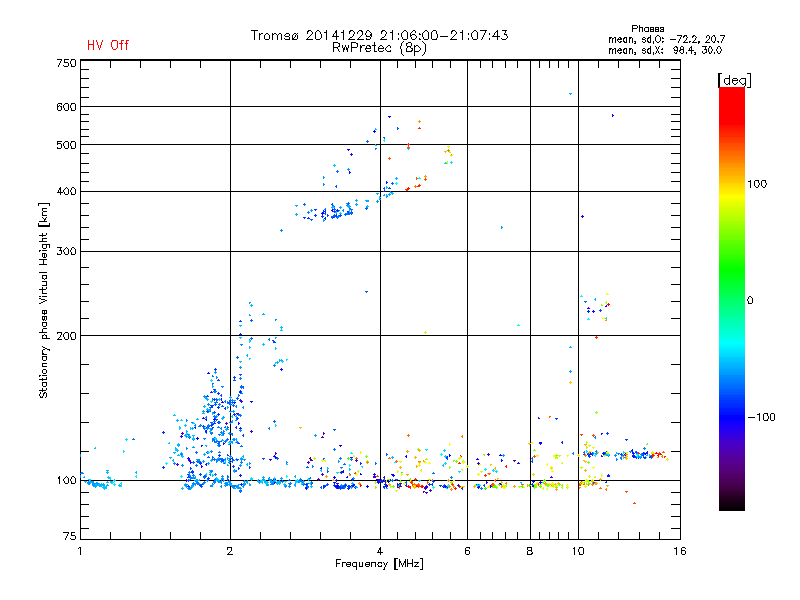
Task: Click the -100 label on the colorbar
Action: point(761,417)
